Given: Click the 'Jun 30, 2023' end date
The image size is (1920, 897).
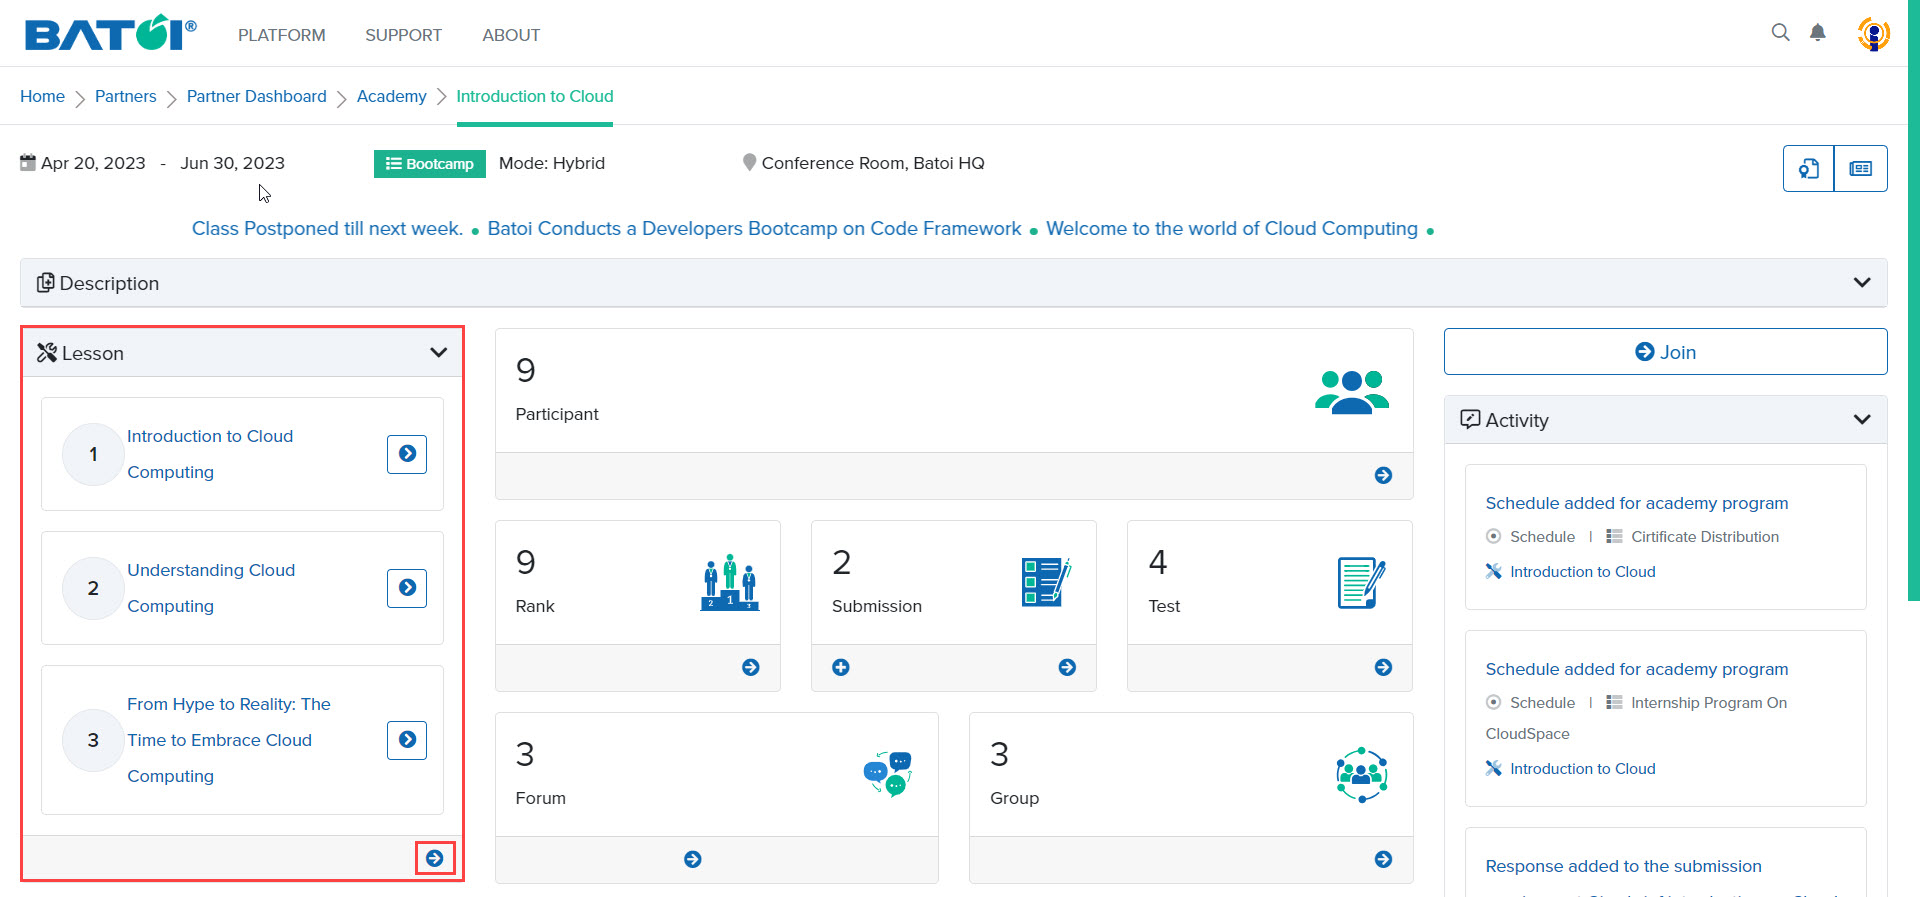Looking at the screenshot, I should click(233, 163).
